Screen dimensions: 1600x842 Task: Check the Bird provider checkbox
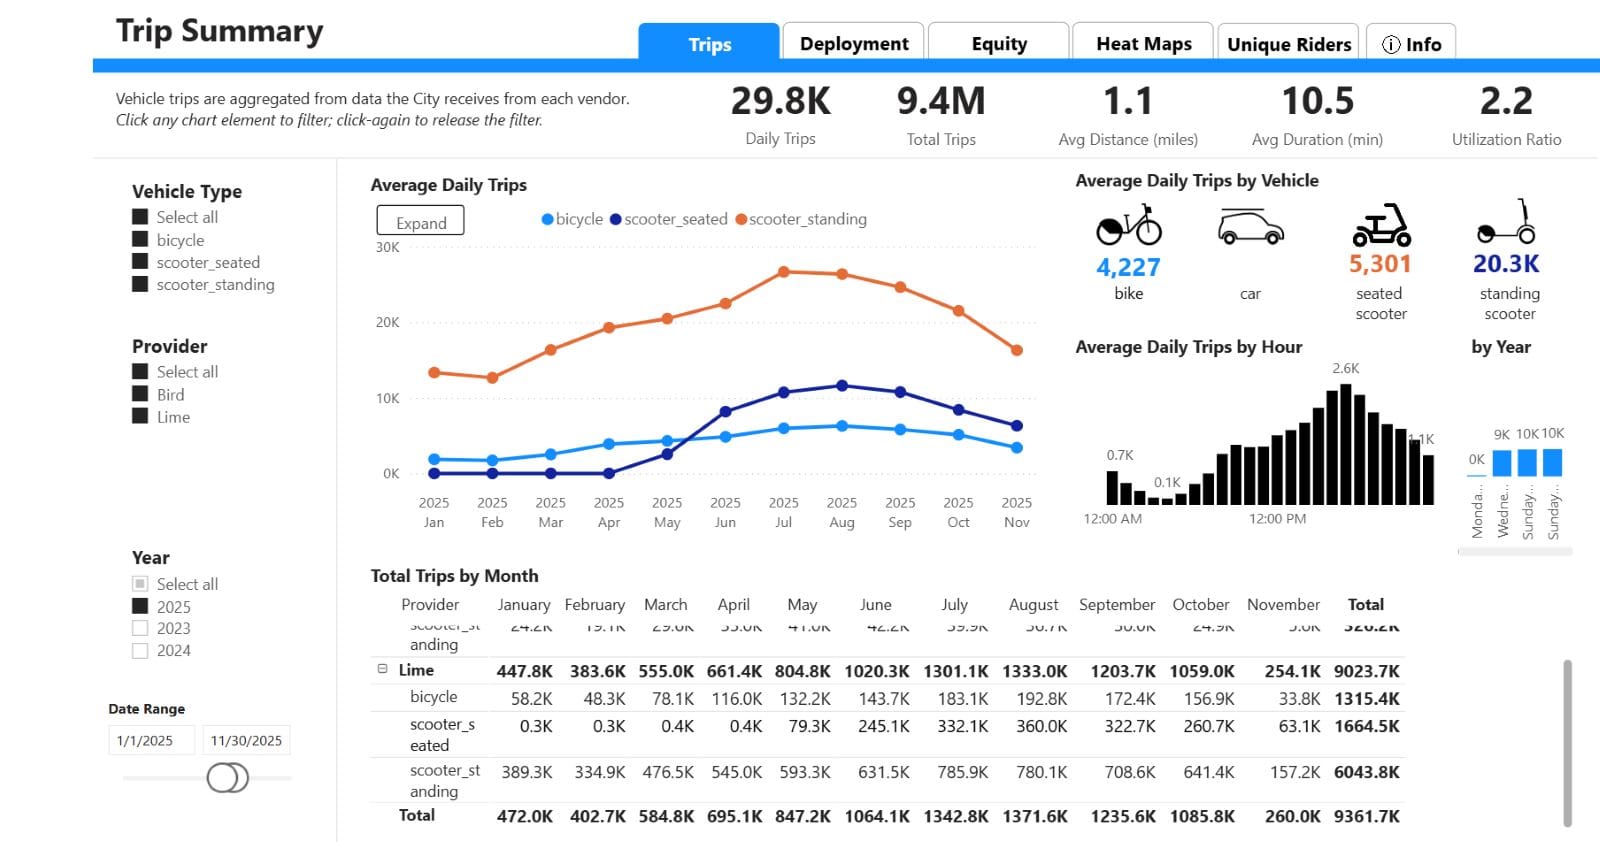tap(140, 394)
